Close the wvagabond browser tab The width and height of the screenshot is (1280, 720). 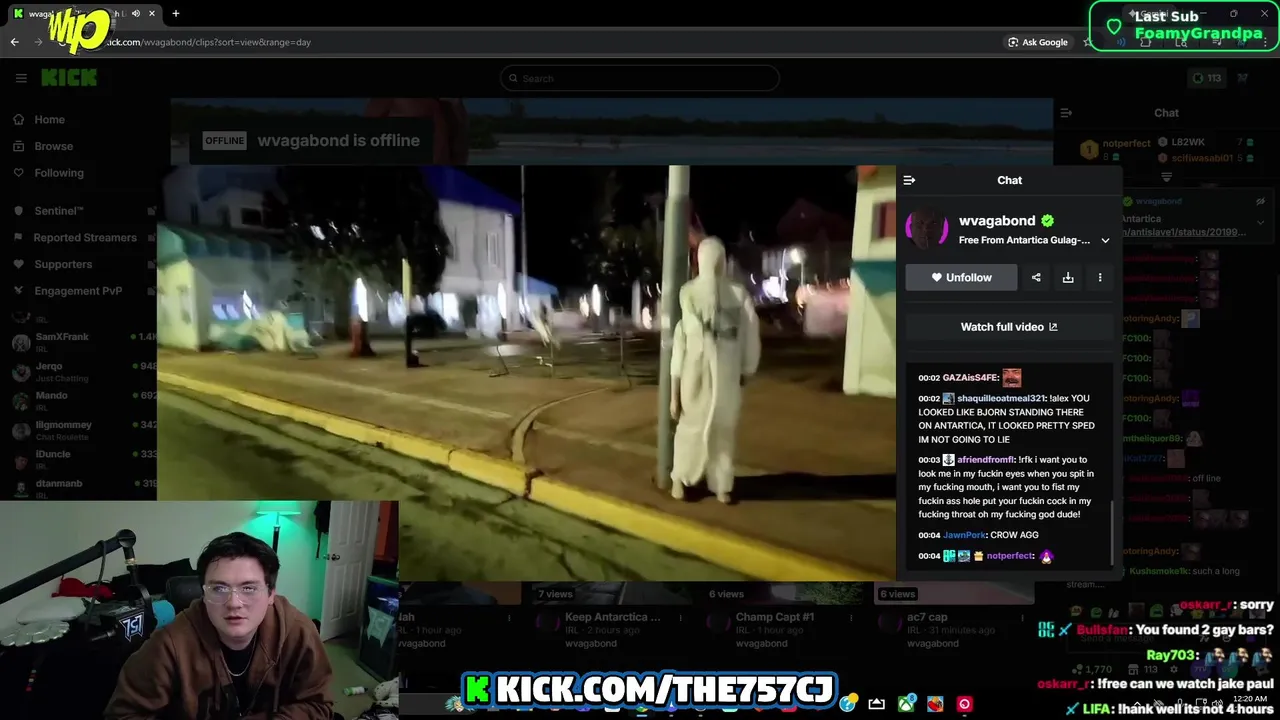(152, 14)
